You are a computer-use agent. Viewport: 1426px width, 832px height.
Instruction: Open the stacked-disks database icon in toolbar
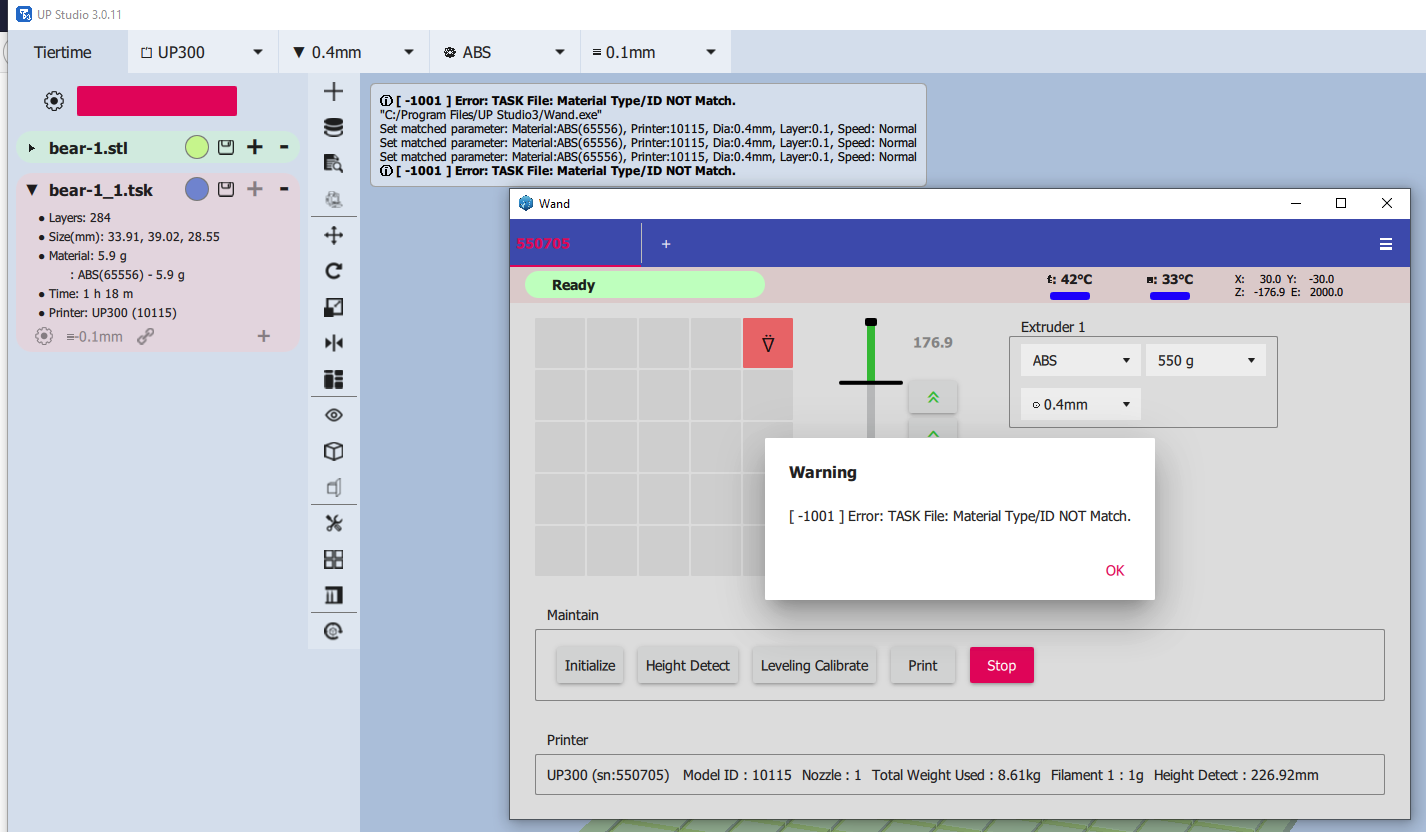(x=334, y=127)
